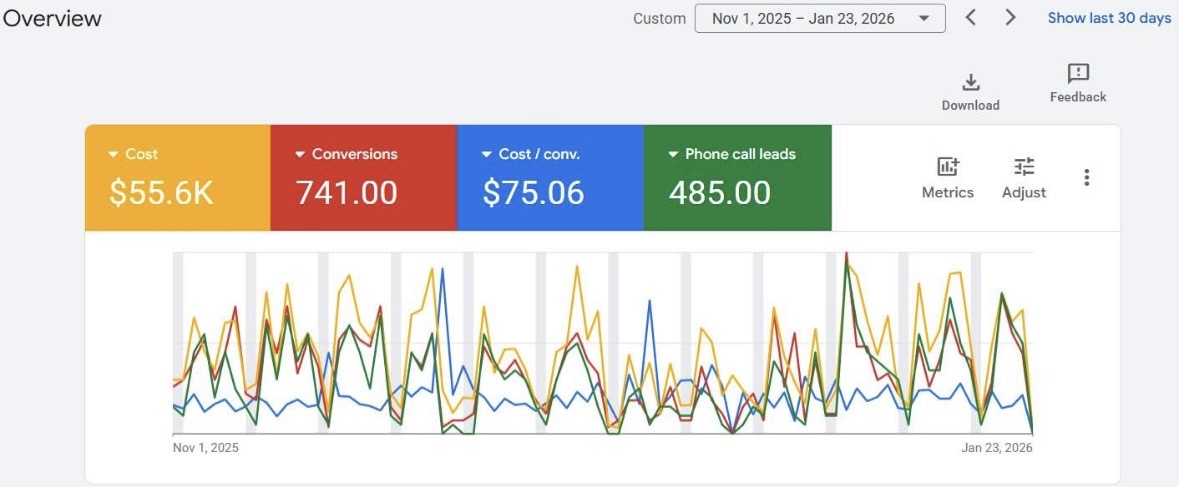Expand the Cost metric dropdown arrow
Image resolution: width=1179 pixels, height=487 pixels.
point(114,155)
